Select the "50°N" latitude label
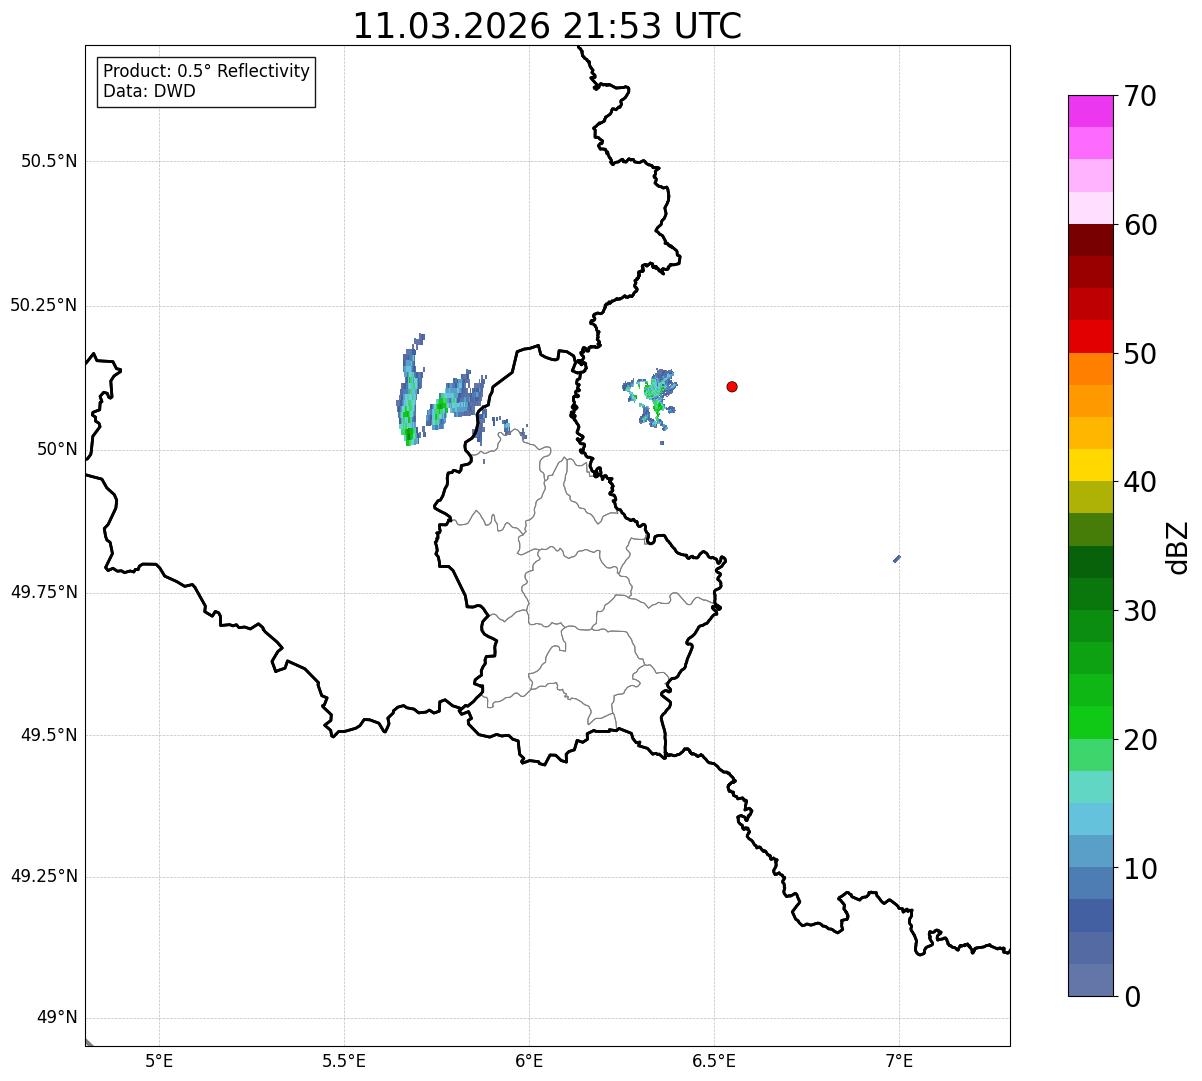 point(58,449)
